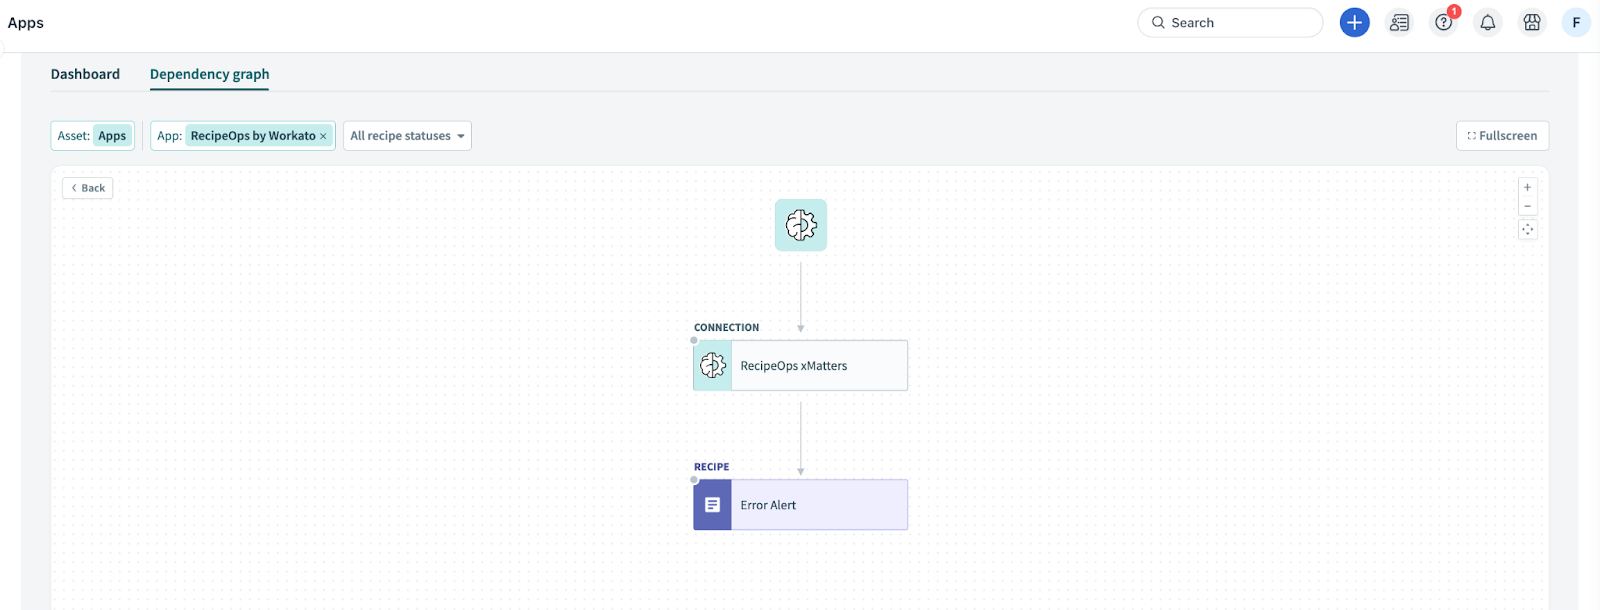
Task: Open the All recipe statuses dropdown
Action: (407, 136)
